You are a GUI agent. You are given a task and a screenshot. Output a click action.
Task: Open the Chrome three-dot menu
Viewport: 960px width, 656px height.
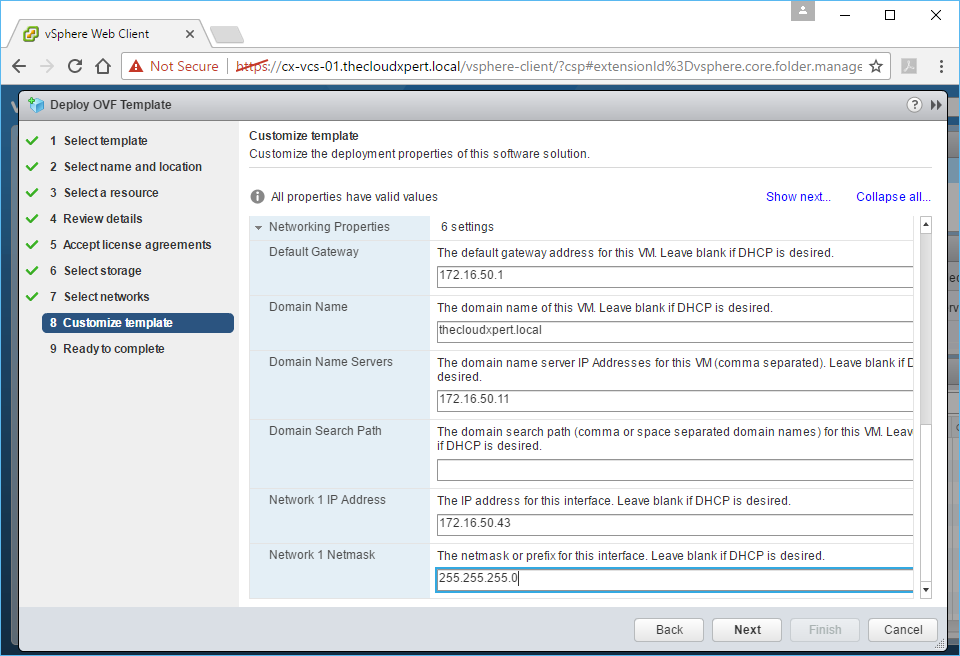click(x=942, y=67)
